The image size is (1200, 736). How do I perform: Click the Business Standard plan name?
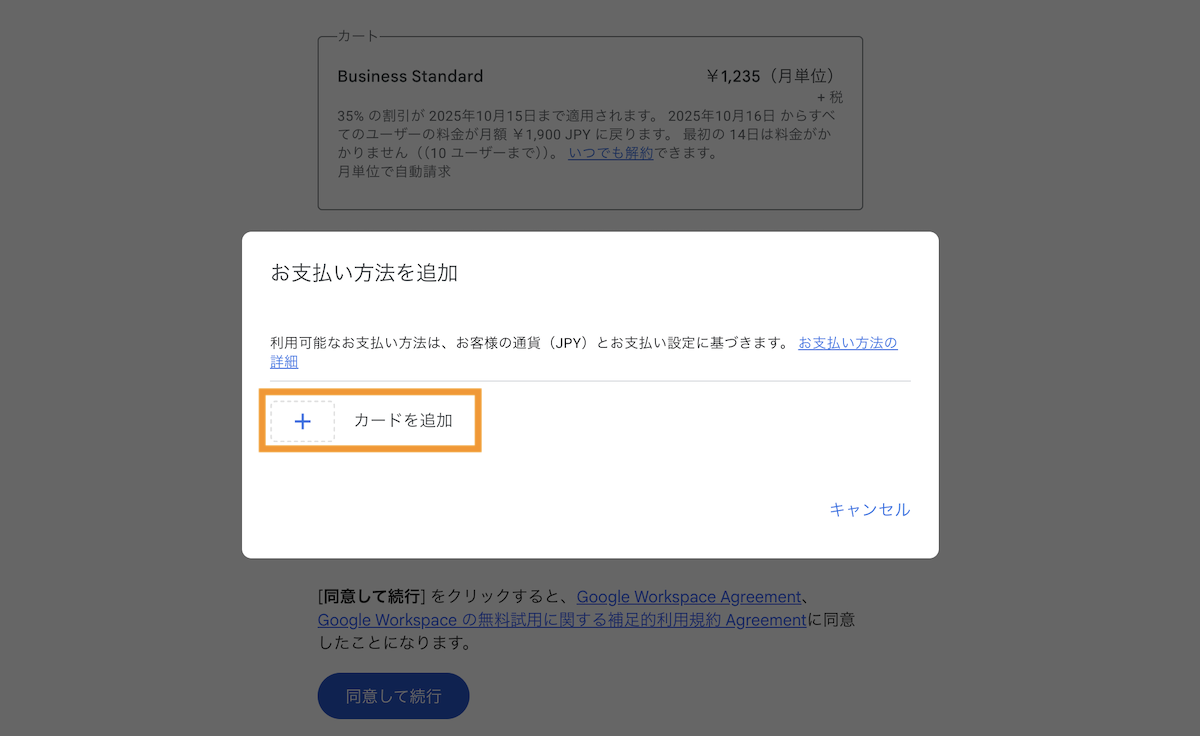410,76
